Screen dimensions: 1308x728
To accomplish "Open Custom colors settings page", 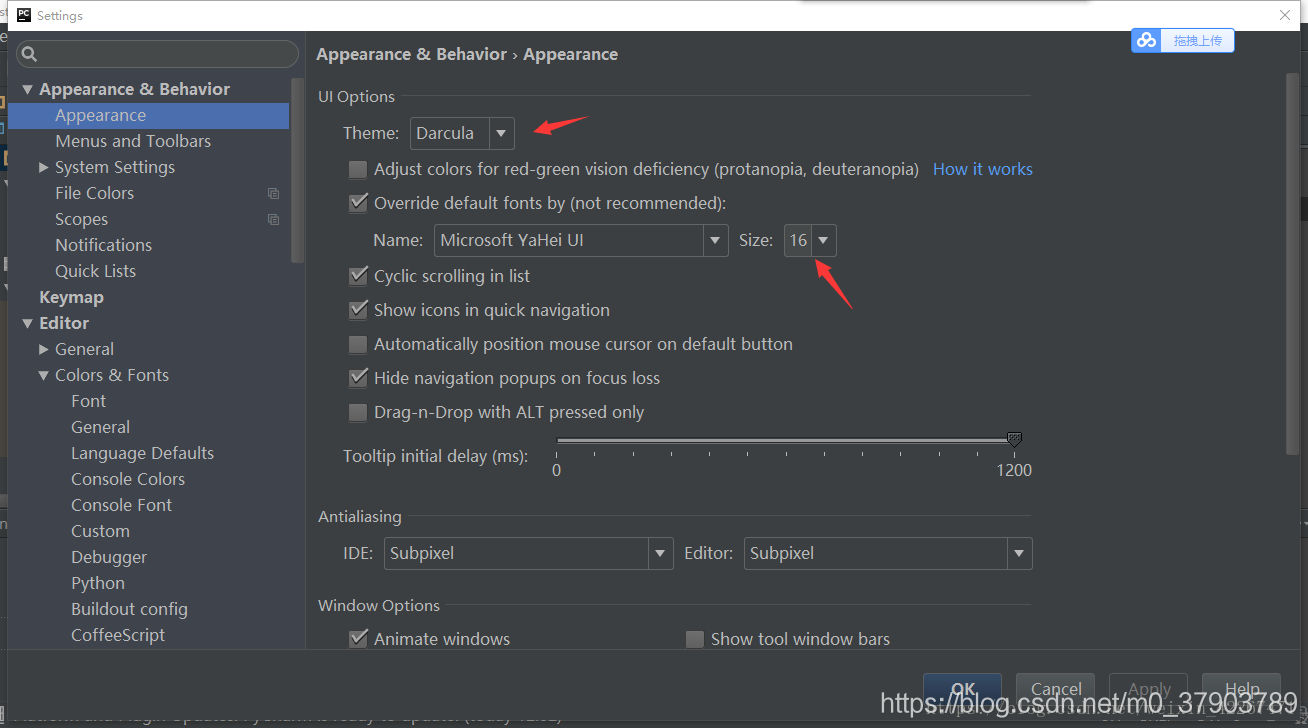I will click(100, 531).
